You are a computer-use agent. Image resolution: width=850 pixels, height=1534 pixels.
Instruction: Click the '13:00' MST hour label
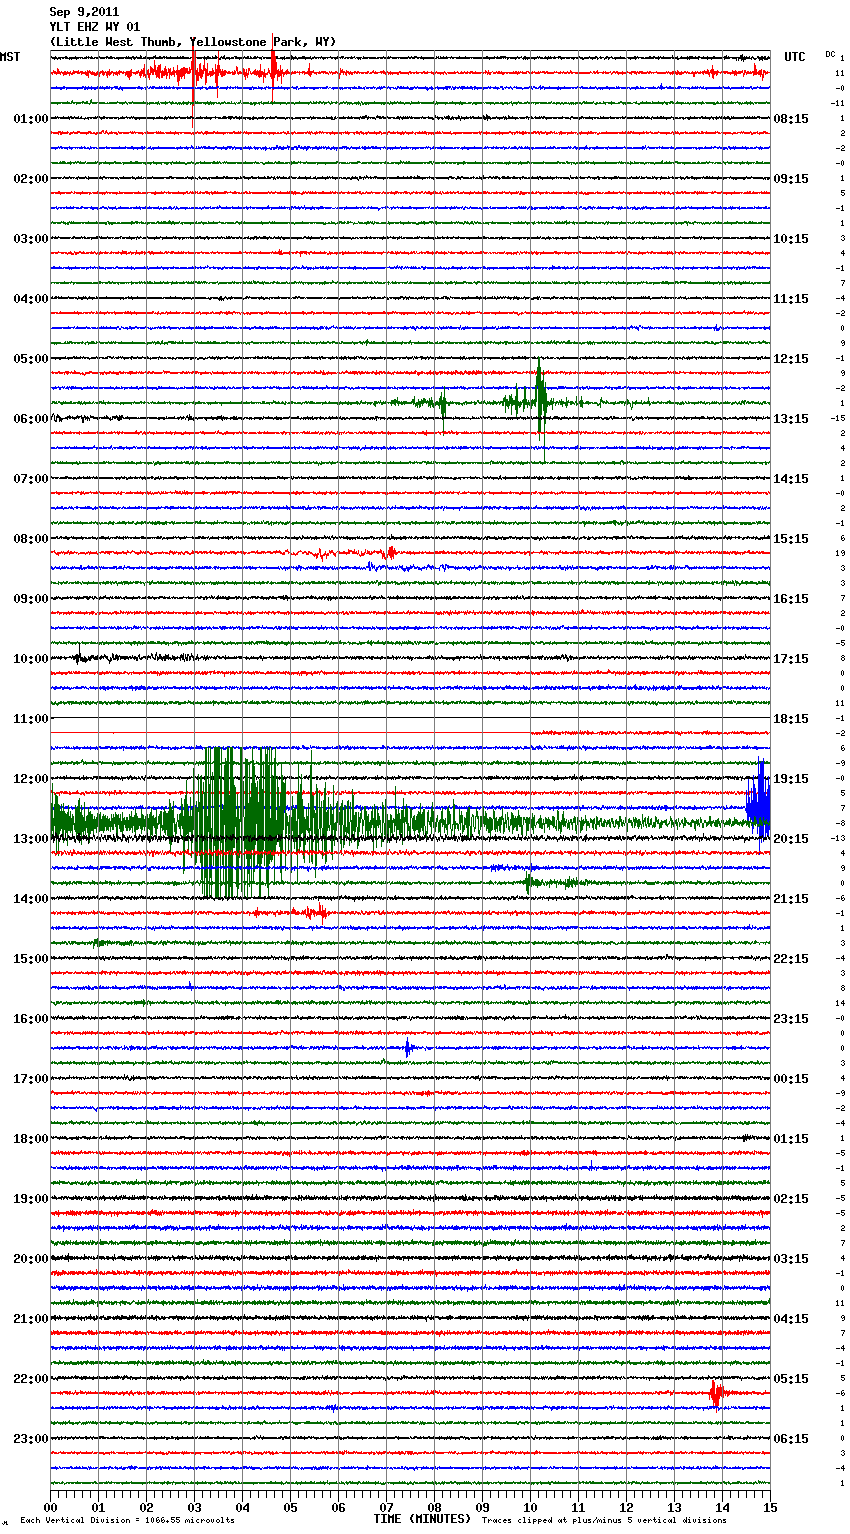[x=31, y=839]
